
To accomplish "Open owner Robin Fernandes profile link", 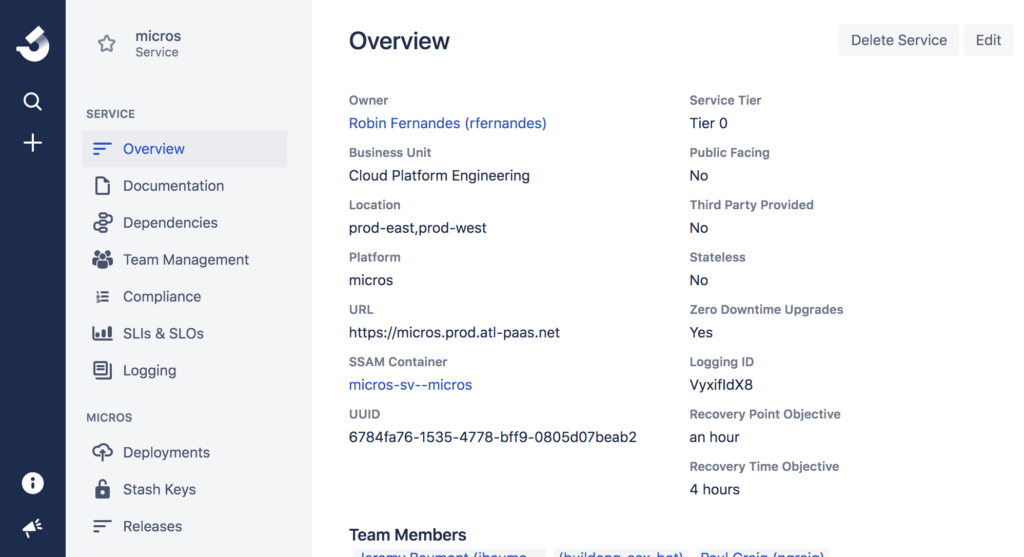I will tap(447, 123).
